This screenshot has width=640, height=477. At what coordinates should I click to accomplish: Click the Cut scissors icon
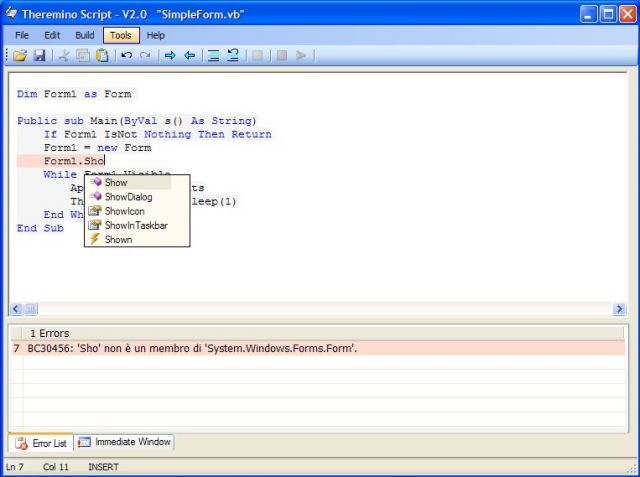[x=65, y=56]
